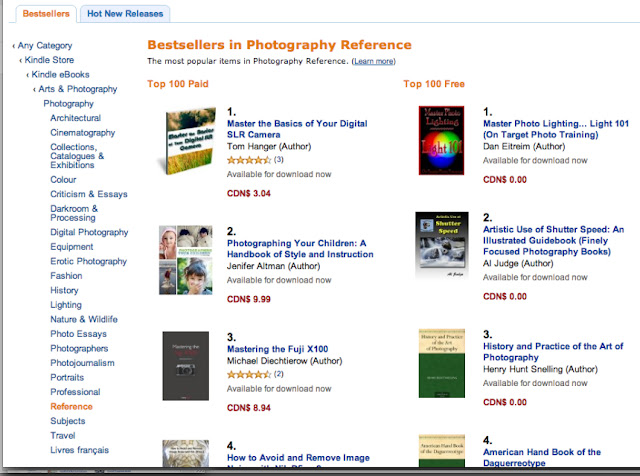Image resolution: width=640 pixels, height=476 pixels.
Task: Open the Photojournalism category link
Action: [82, 363]
